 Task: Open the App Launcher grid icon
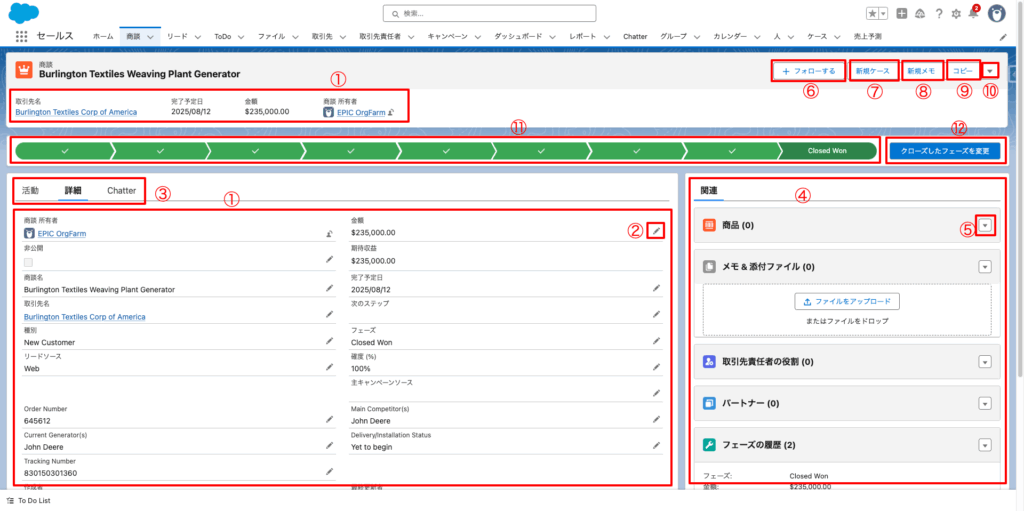pos(21,35)
